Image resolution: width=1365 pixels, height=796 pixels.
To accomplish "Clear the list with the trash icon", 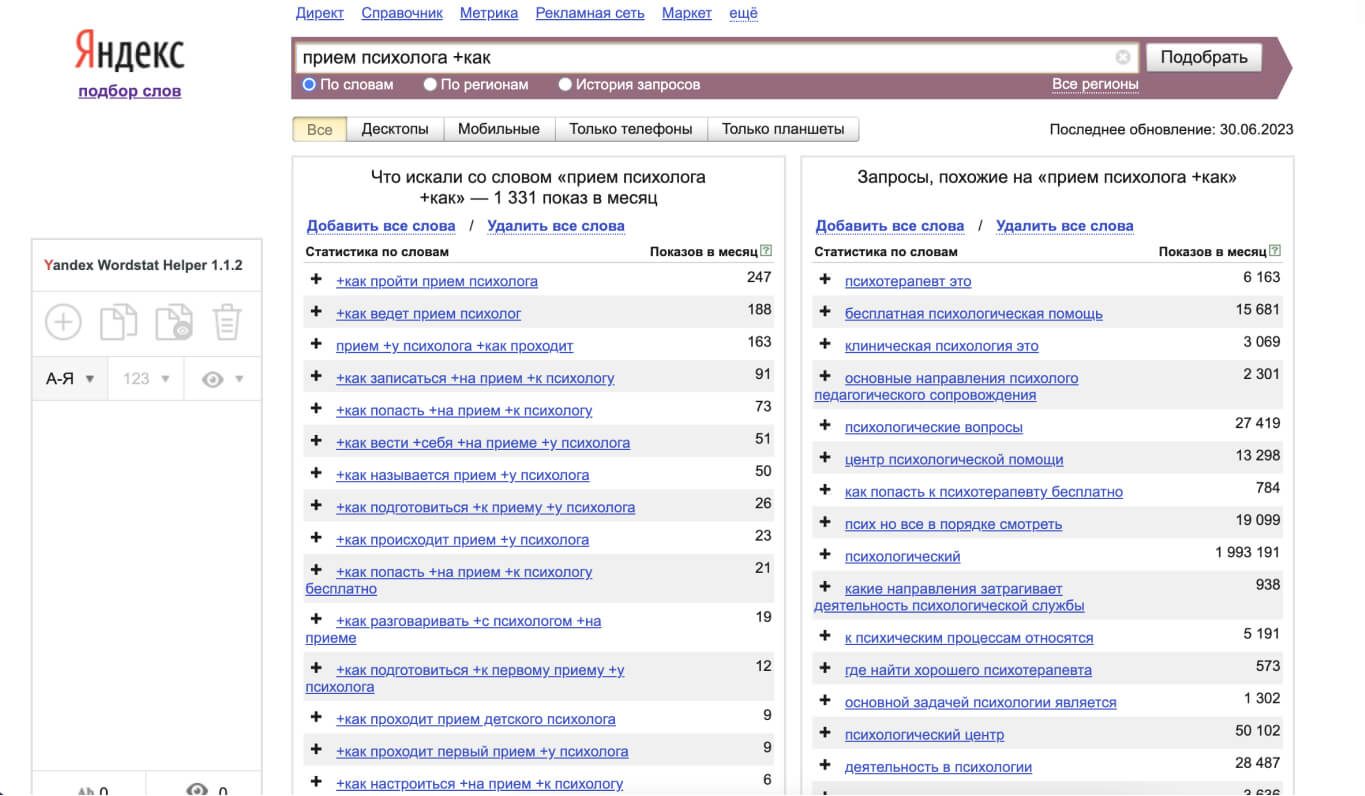I will tap(225, 321).
